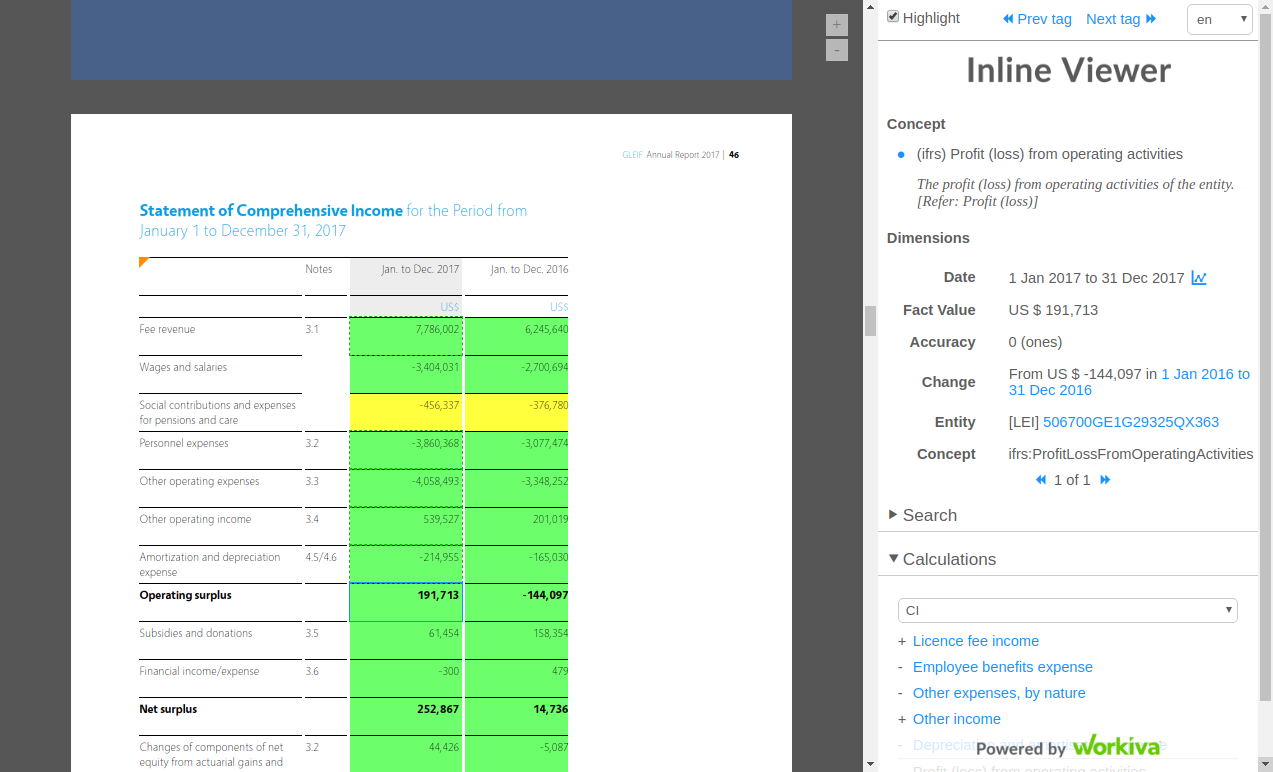Select actuarial gains 2016 value -5,087
The height and width of the screenshot is (772, 1273).
coord(517,754)
